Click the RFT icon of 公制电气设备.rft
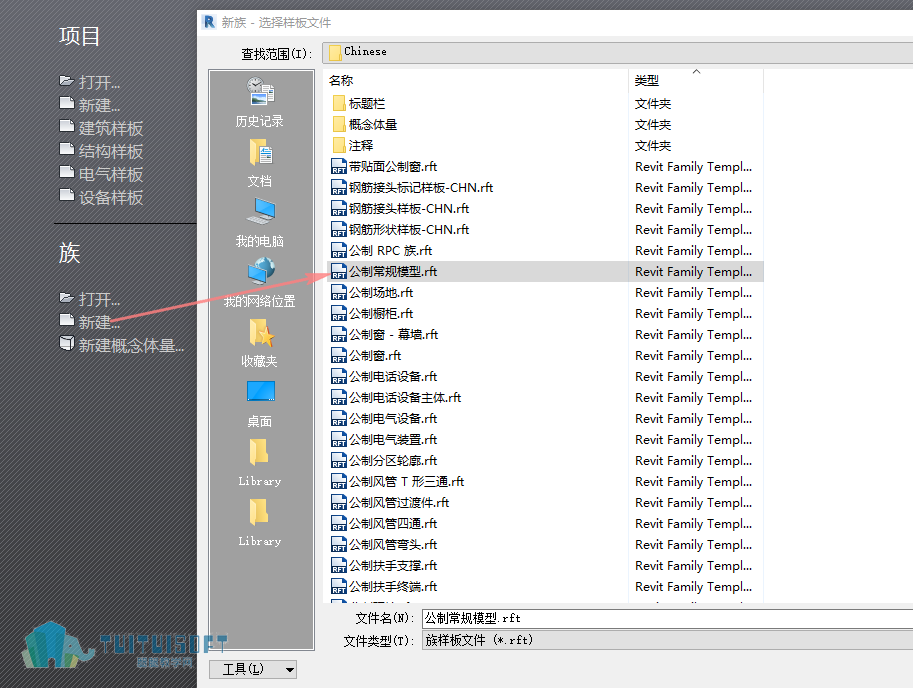The image size is (913, 688). [339, 419]
